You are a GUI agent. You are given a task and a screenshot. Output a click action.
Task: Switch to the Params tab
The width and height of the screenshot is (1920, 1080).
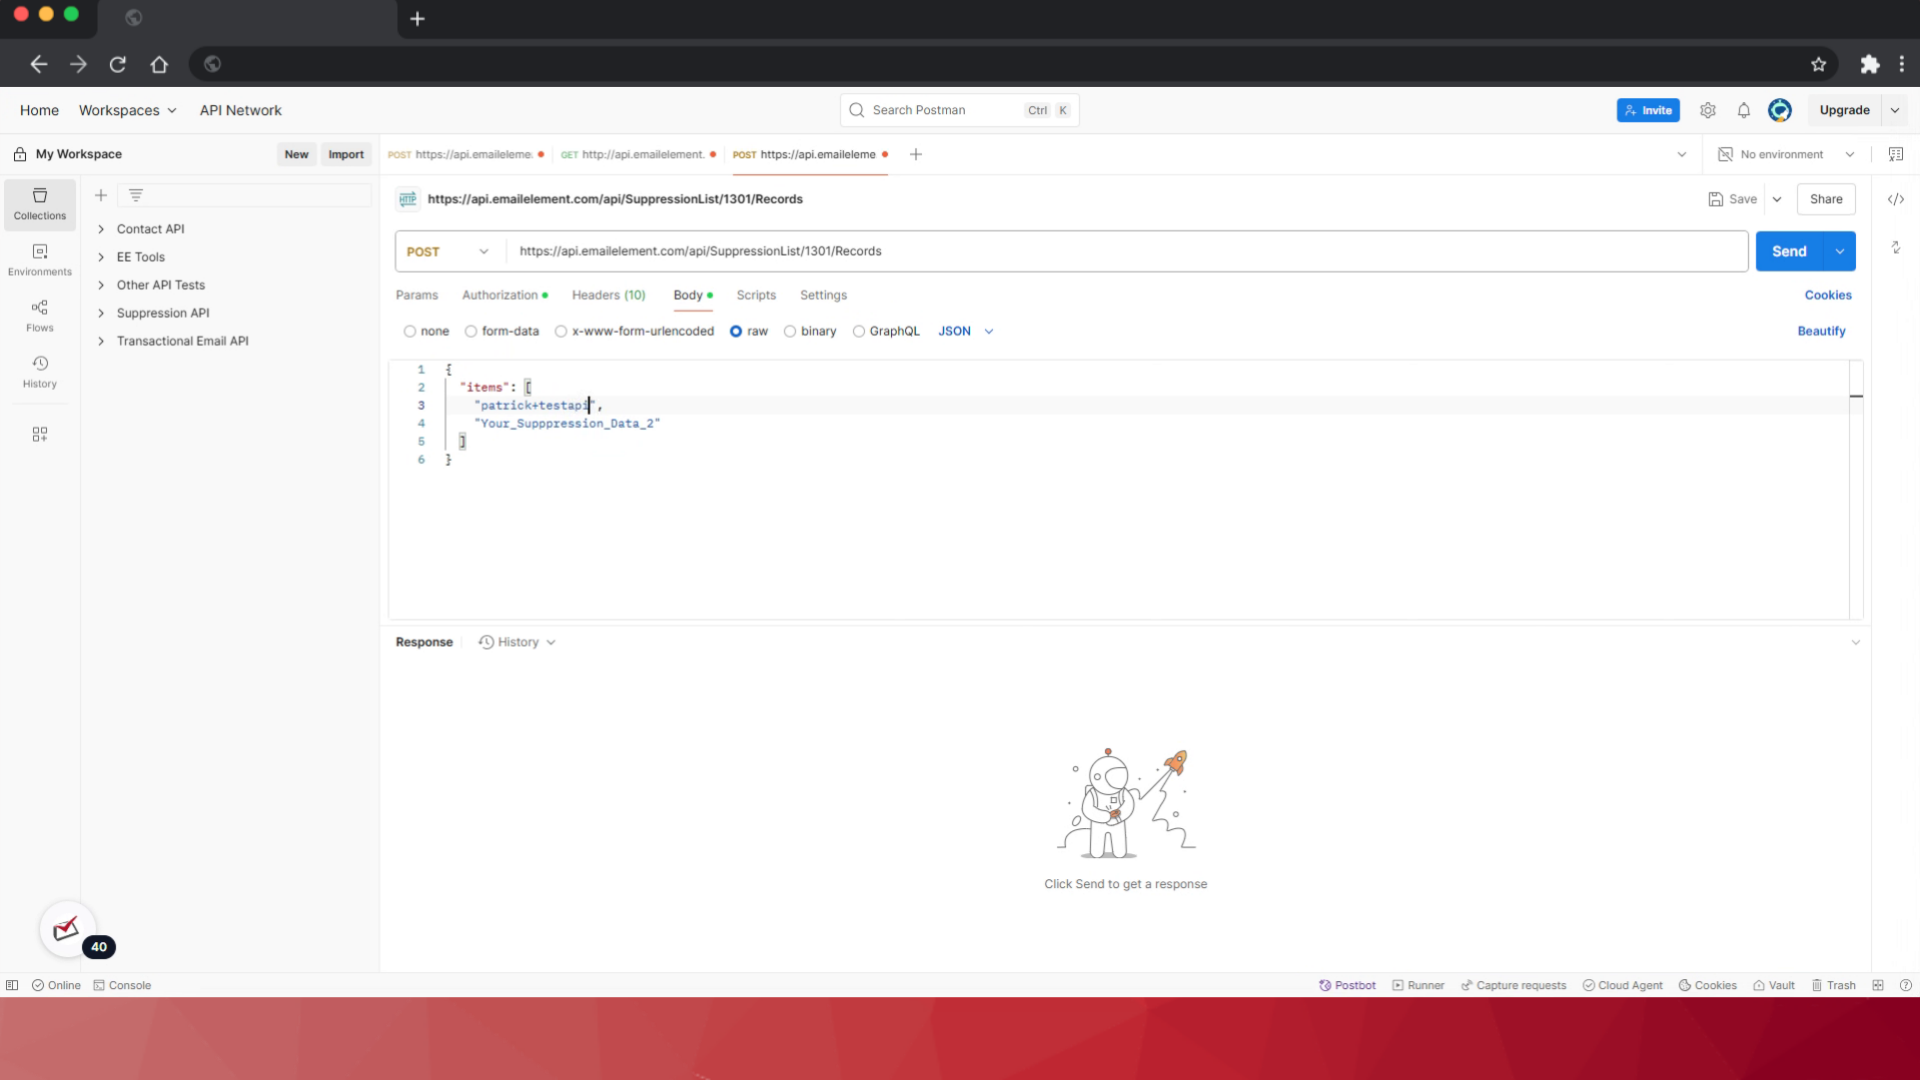[417, 295]
